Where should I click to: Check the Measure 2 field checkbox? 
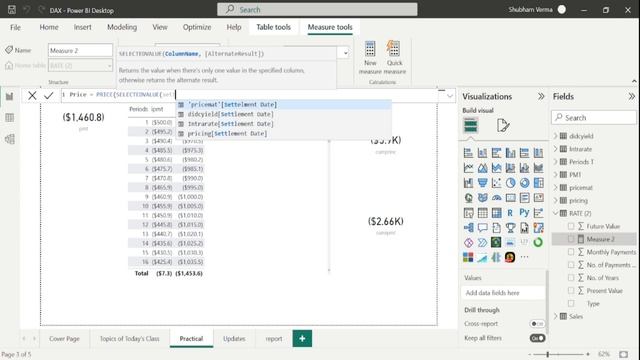click(571, 239)
